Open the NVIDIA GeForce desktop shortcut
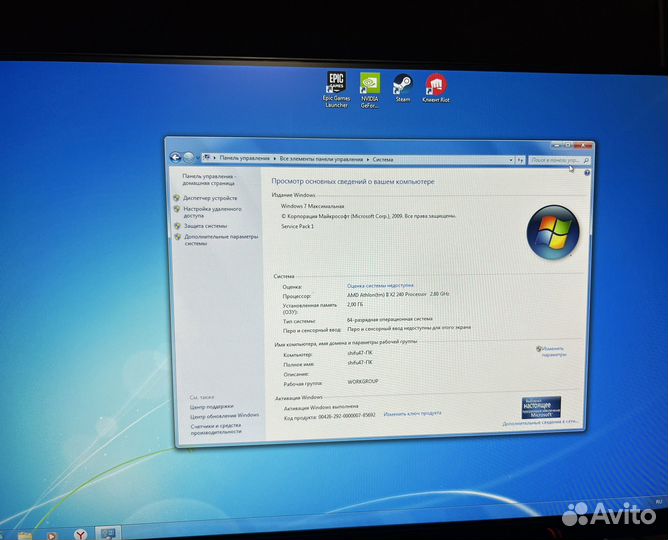This screenshot has height=540, width=668. click(370, 90)
